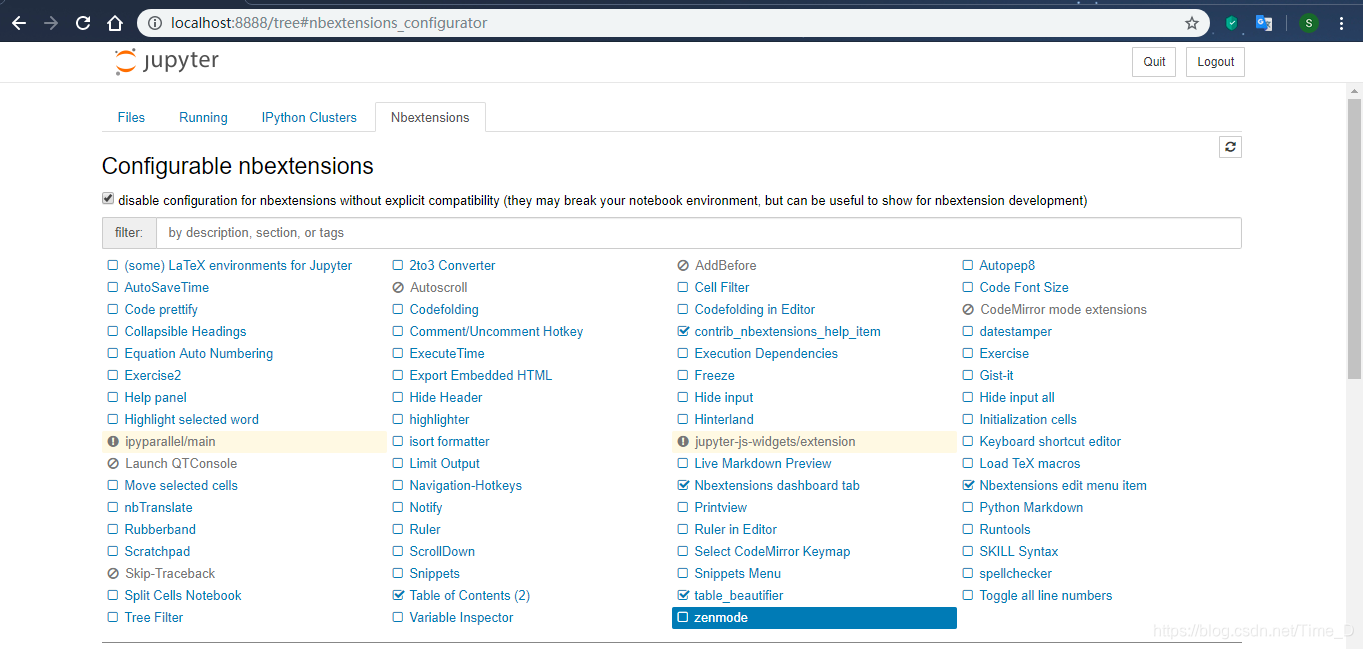Screen dimensions: 1363x649
Task: Toggle disable configuration compatibility checkbox
Action: [108, 199]
